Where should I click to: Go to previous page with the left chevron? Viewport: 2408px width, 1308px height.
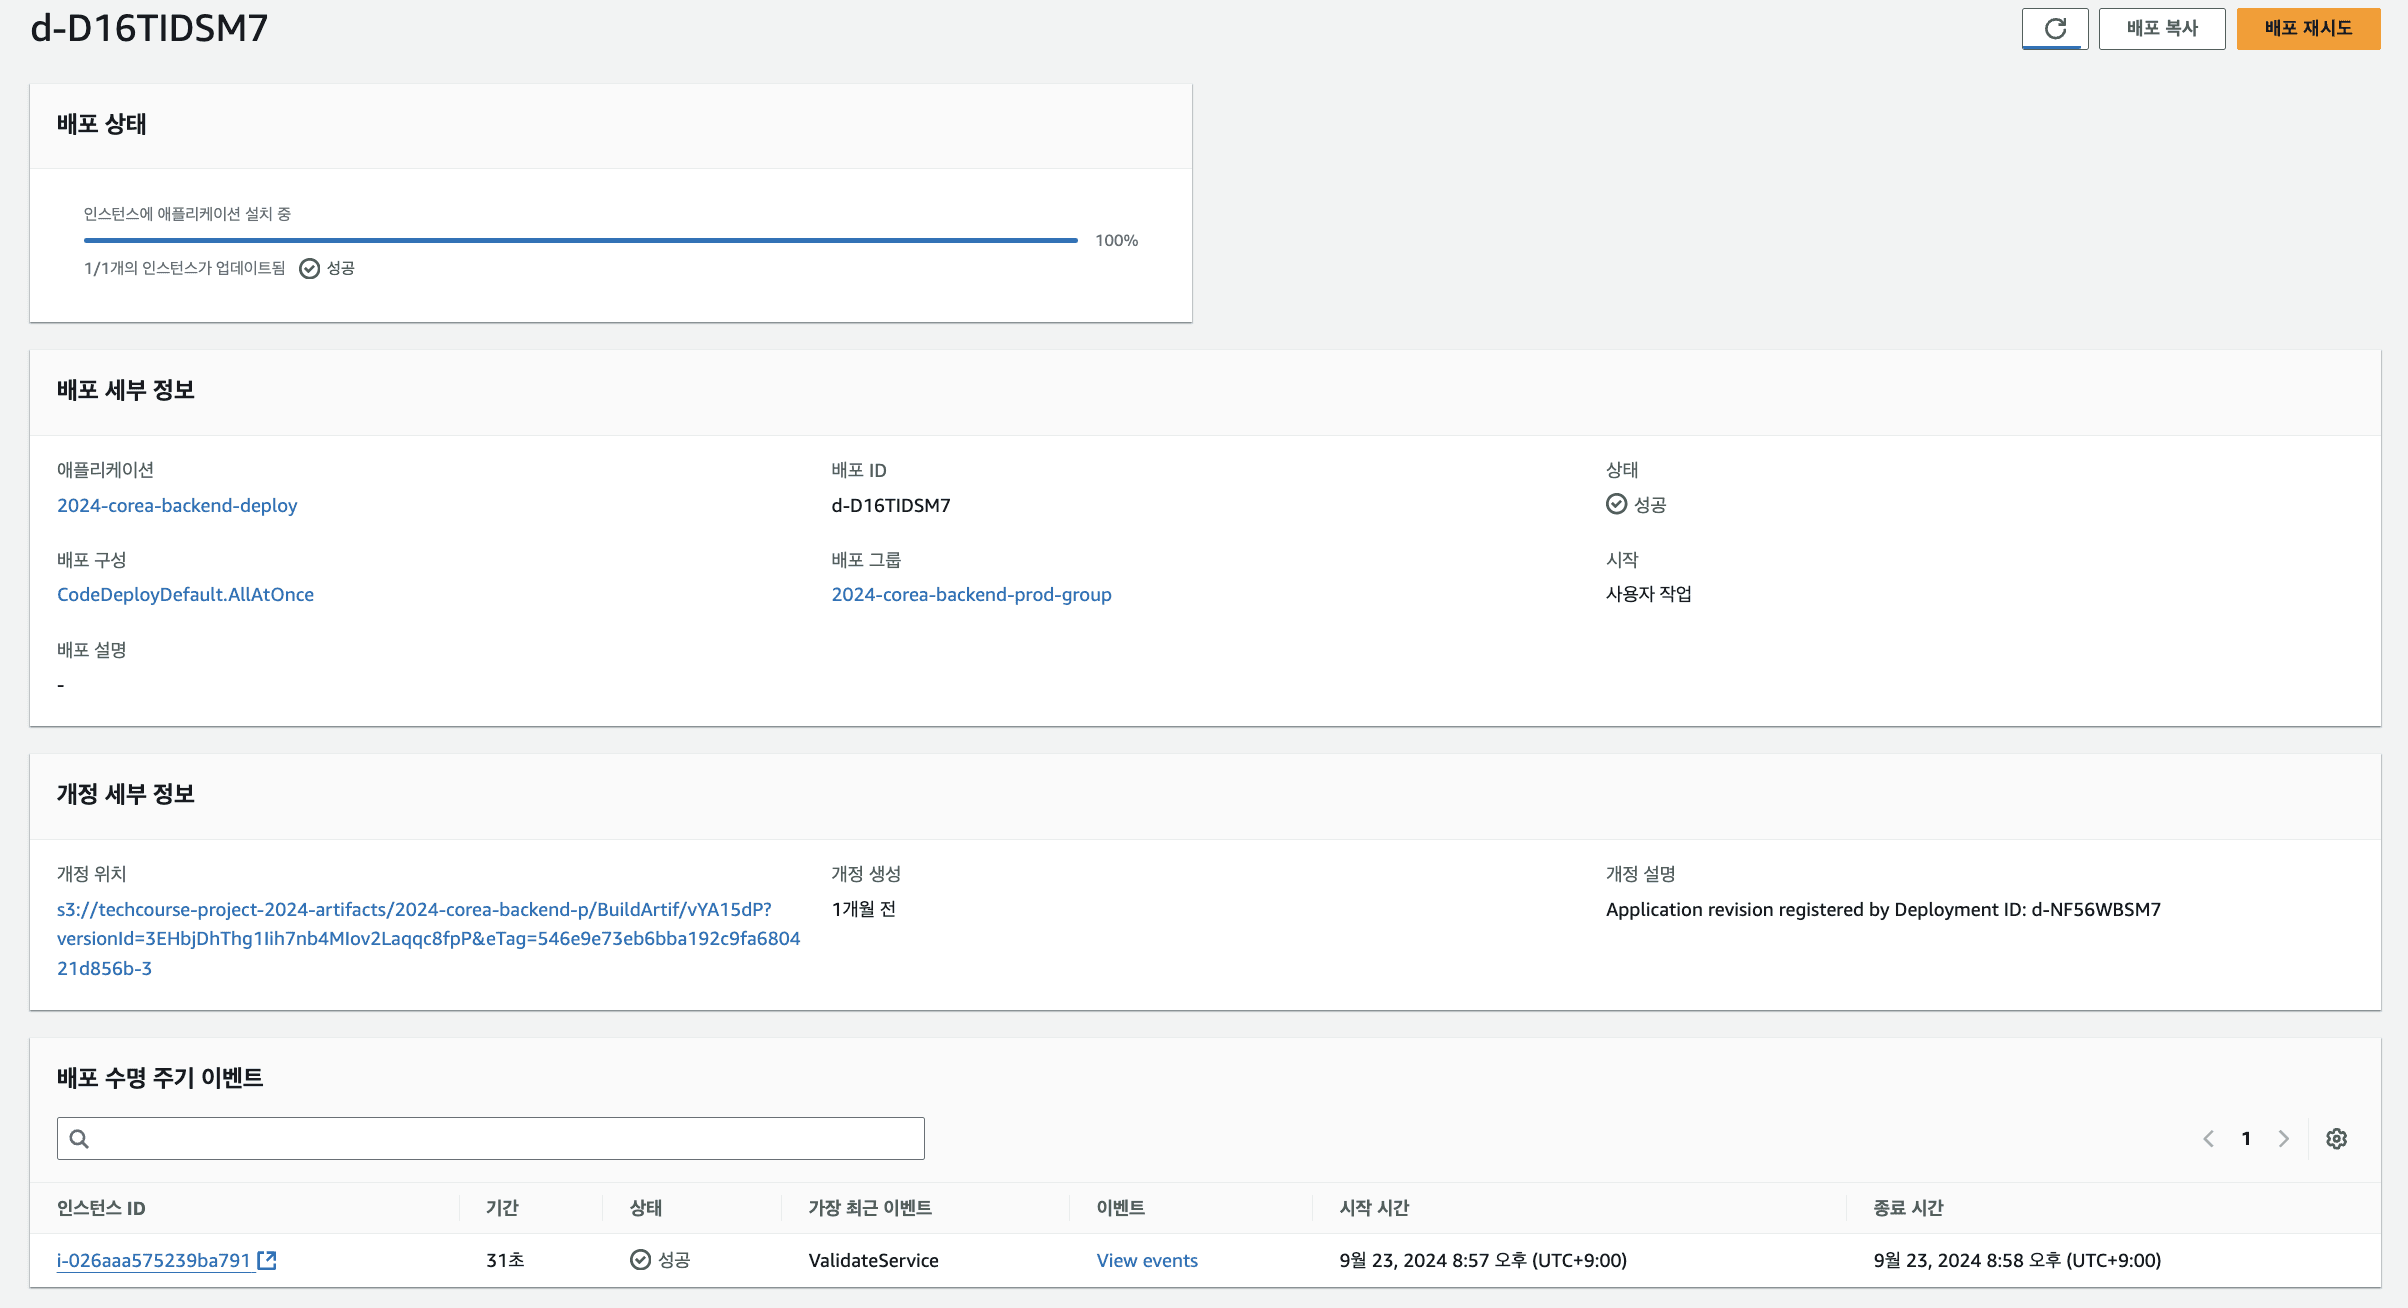pos(2208,1138)
